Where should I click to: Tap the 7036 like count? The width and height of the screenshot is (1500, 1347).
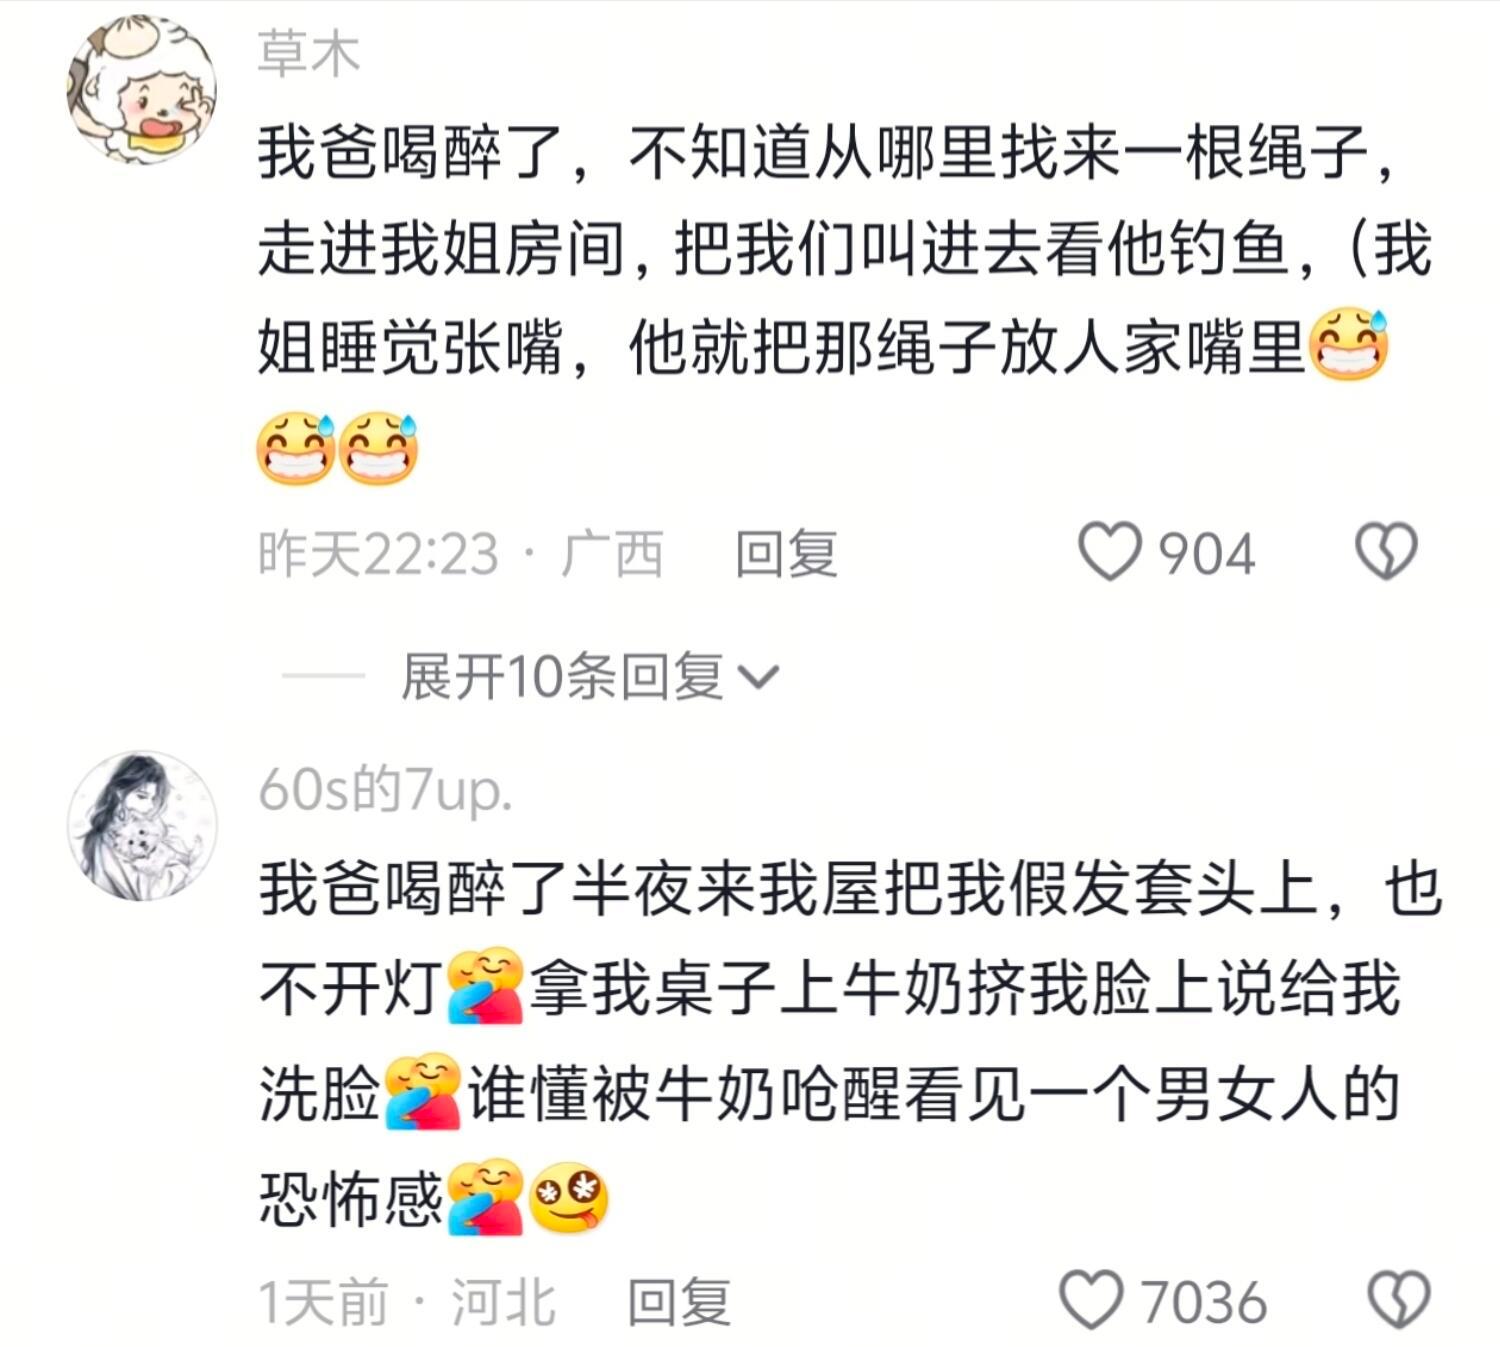(1204, 1302)
